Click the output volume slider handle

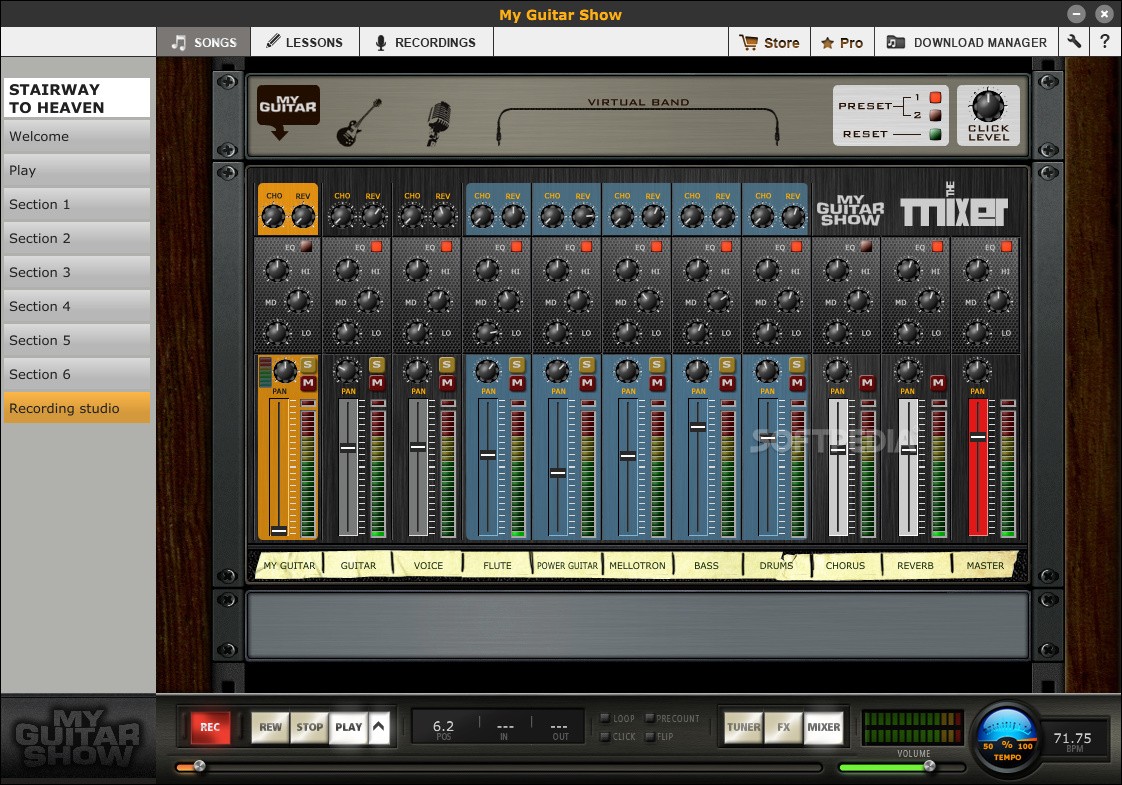930,766
